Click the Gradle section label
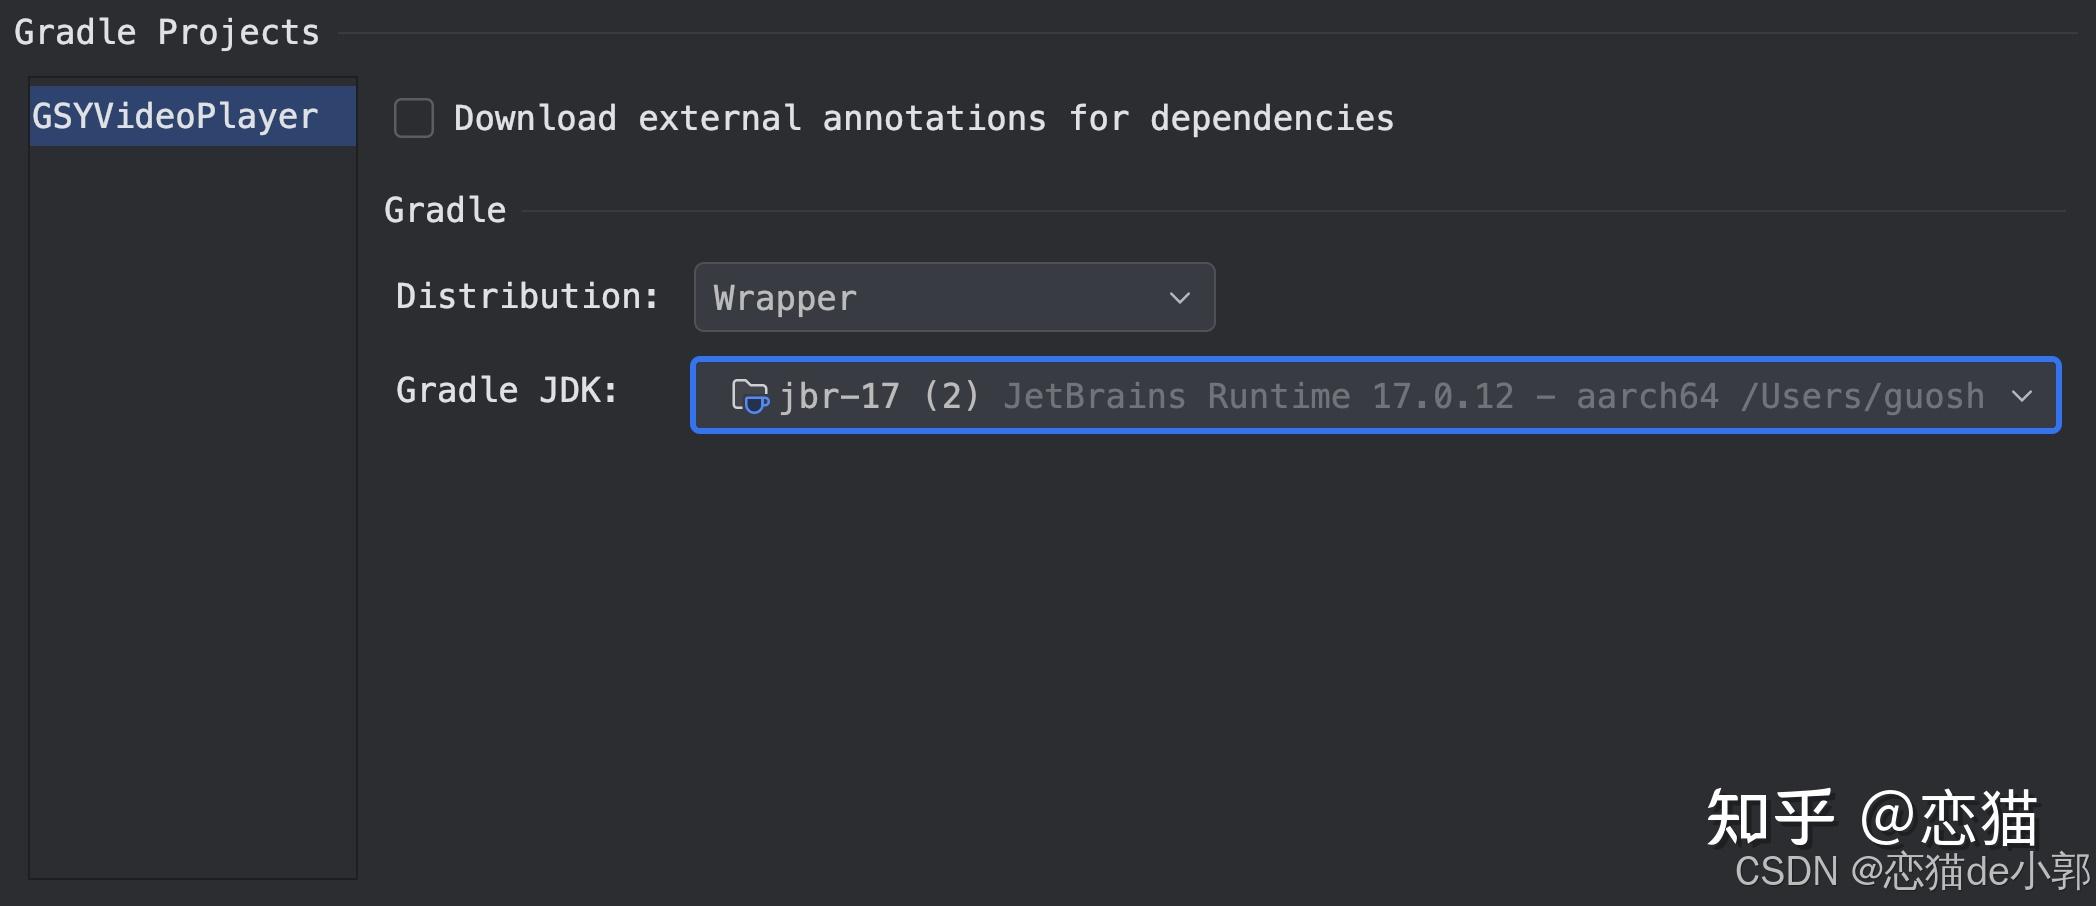This screenshot has height=906, width=2096. click(444, 209)
